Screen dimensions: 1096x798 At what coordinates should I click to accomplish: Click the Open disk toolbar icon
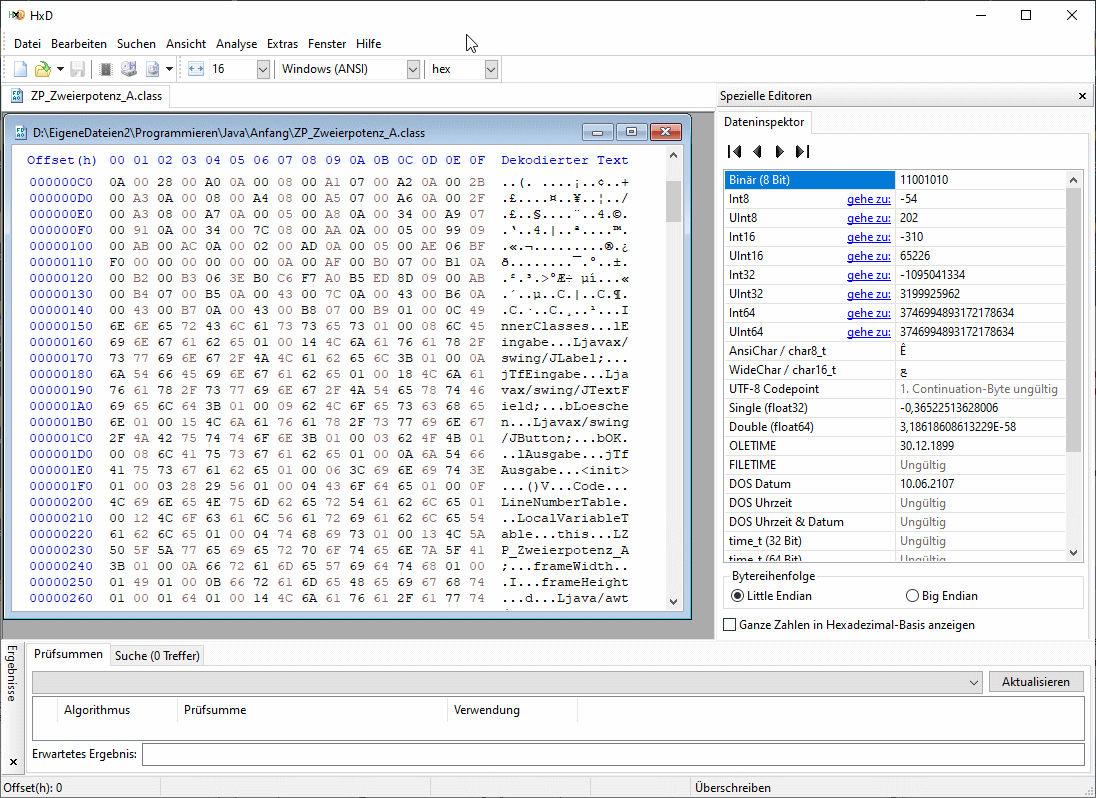tap(129, 69)
